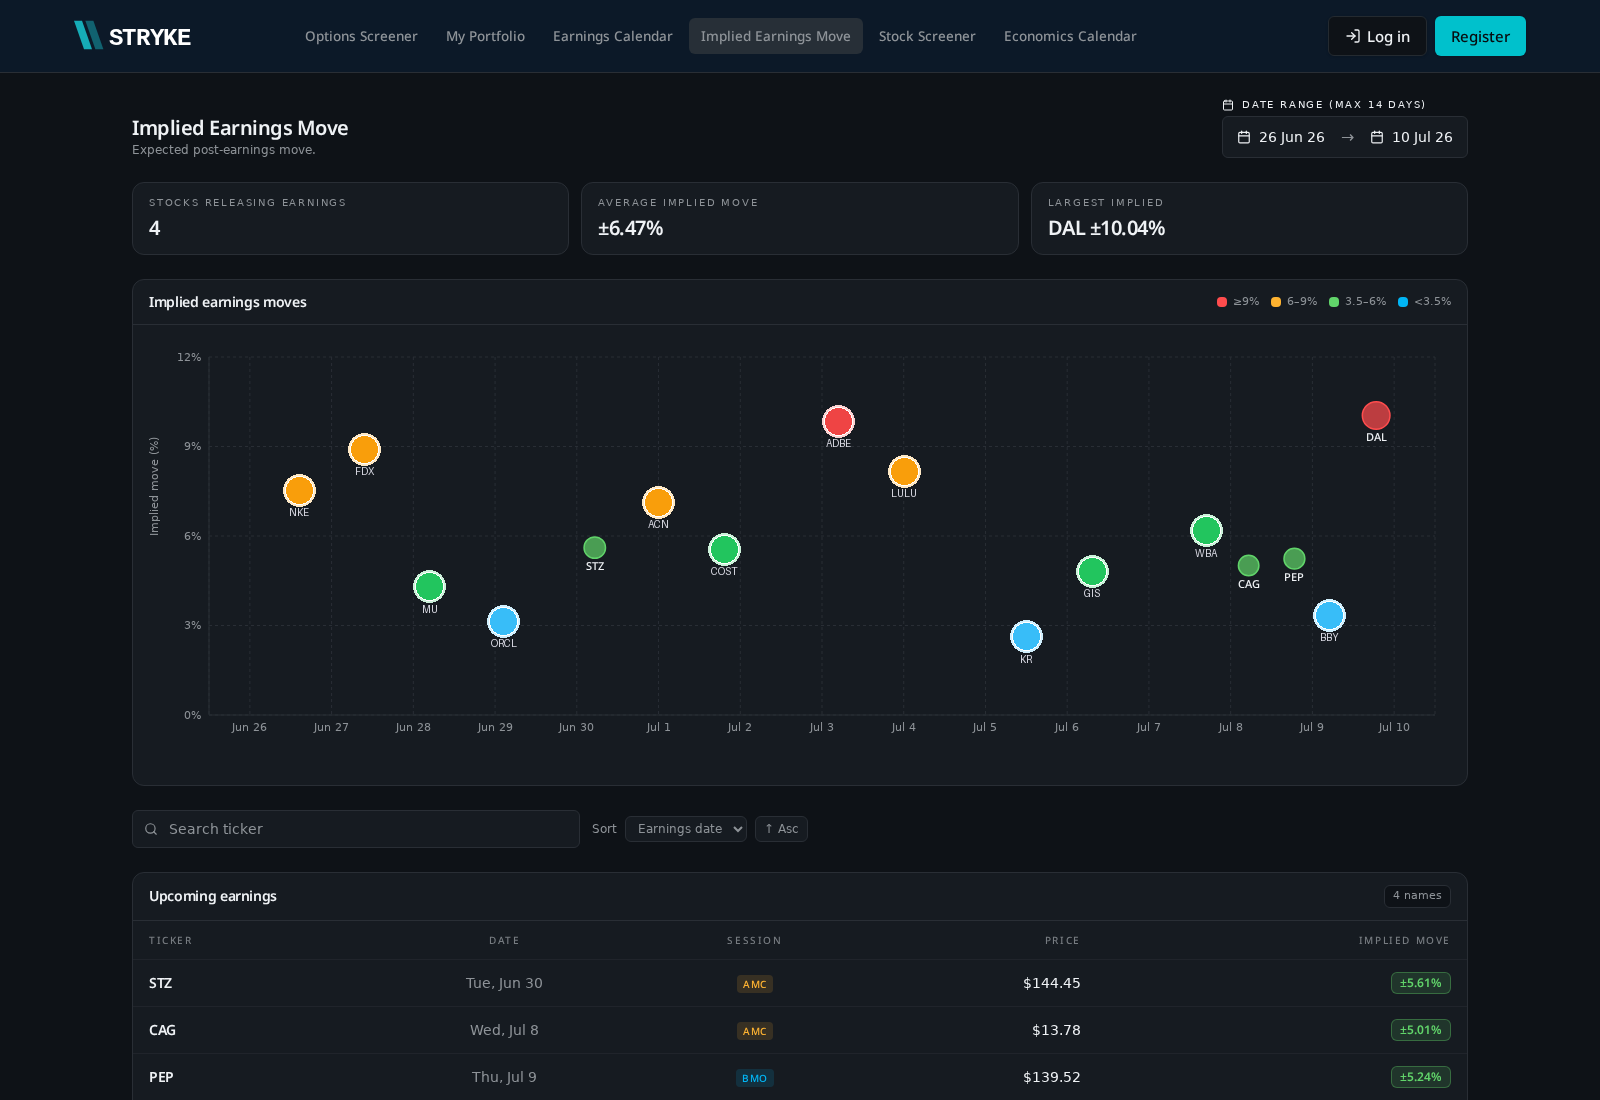1600x1100 pixels.
Task: Open the PEP ticker row
Action: pos(800,1077)
